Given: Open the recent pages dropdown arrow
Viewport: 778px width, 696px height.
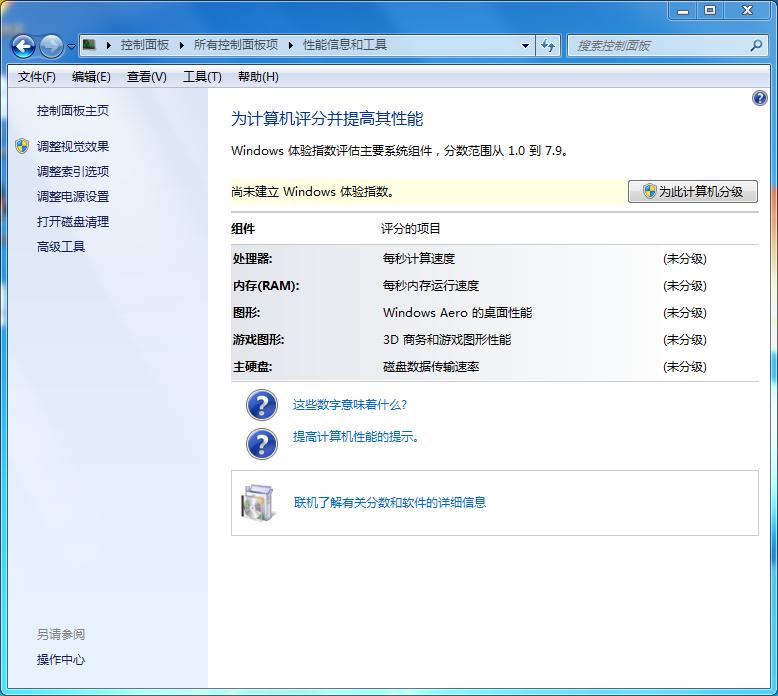Looking at the screenshot, I should point(71,47).
